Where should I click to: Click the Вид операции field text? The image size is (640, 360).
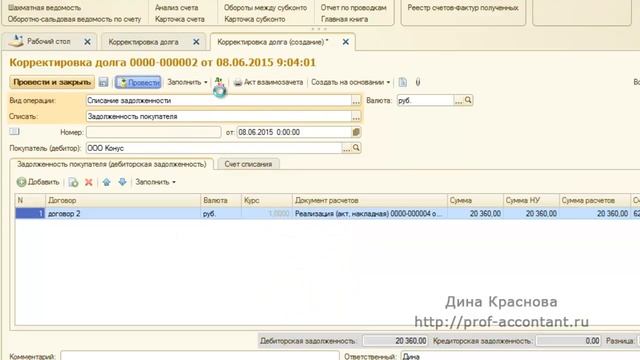219,100
